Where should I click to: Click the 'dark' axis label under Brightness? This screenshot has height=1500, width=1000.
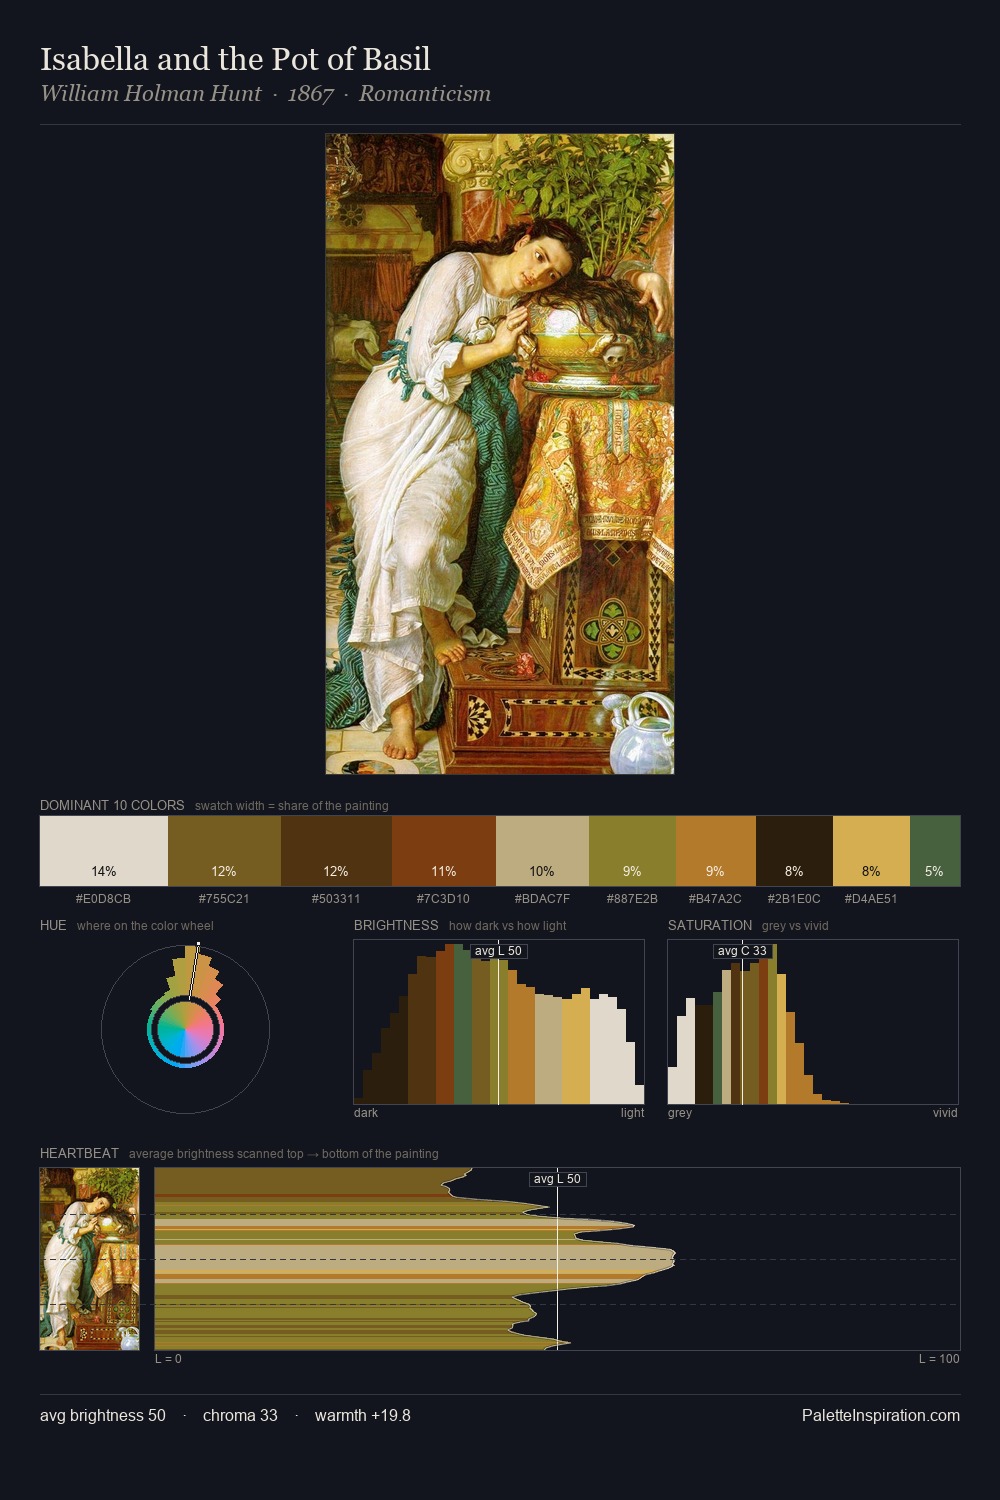point(366,1113)
